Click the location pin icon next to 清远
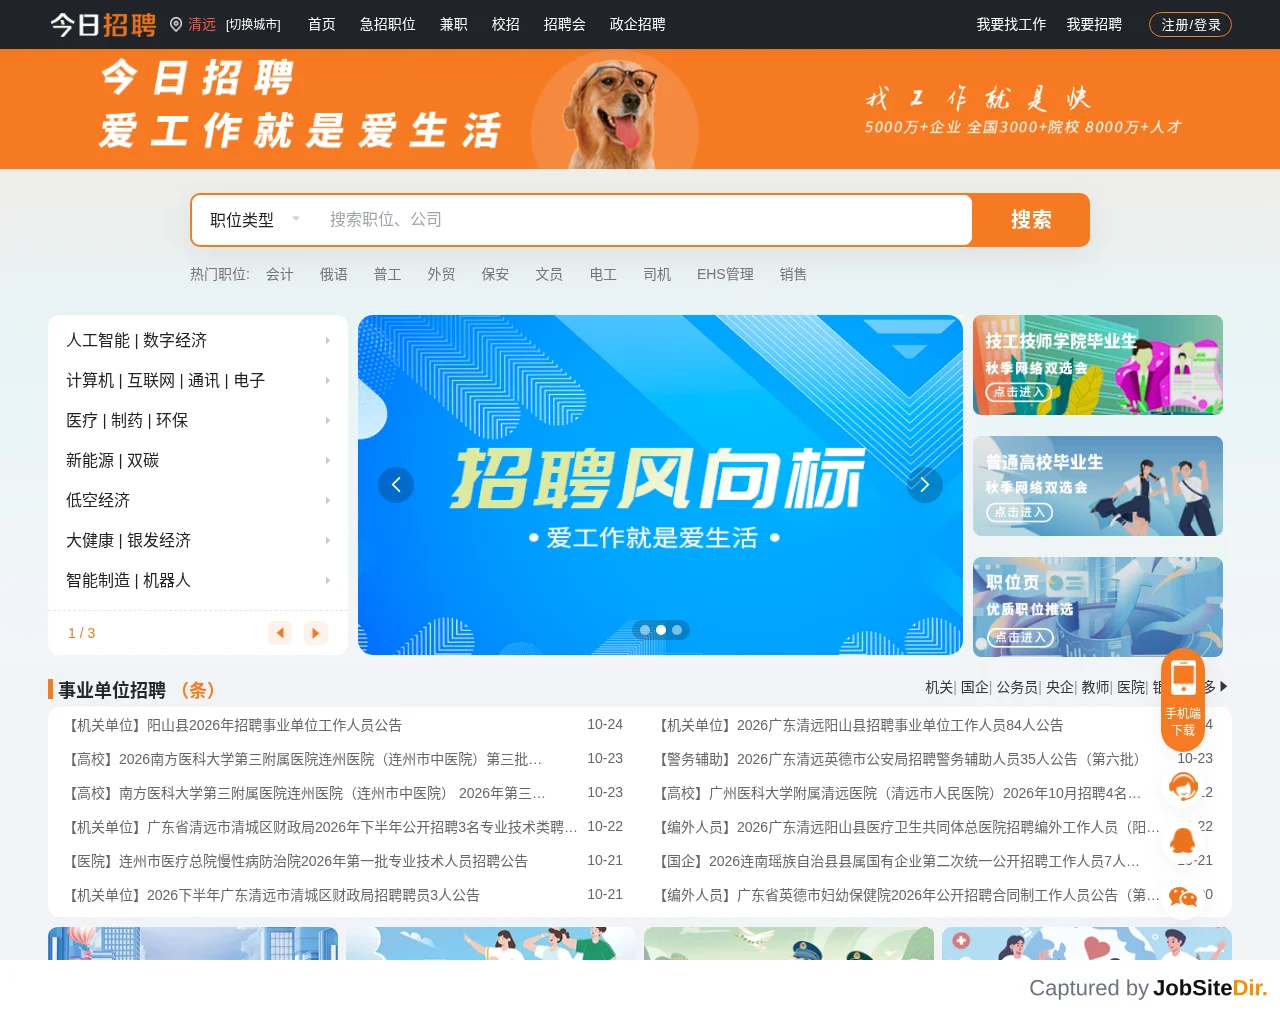 [176, 24]
